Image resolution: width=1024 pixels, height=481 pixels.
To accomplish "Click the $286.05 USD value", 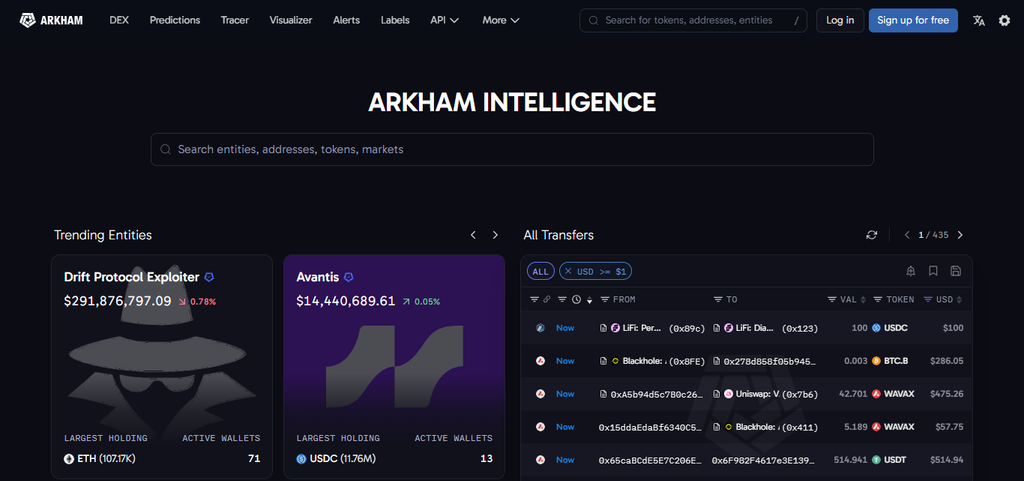I will tap(947, 360).
